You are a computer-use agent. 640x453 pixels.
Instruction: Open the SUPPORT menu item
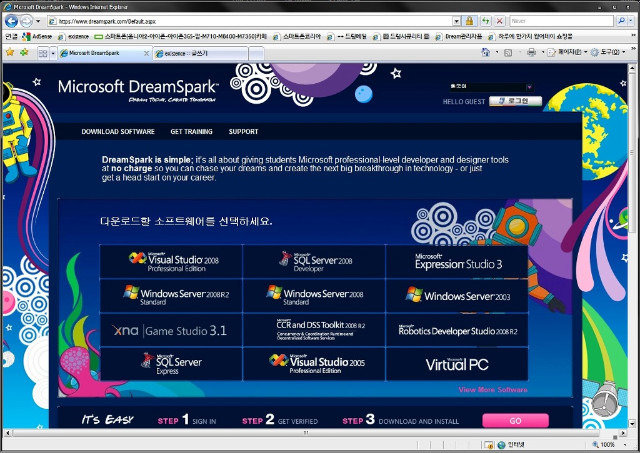click(x=243, y=131)
